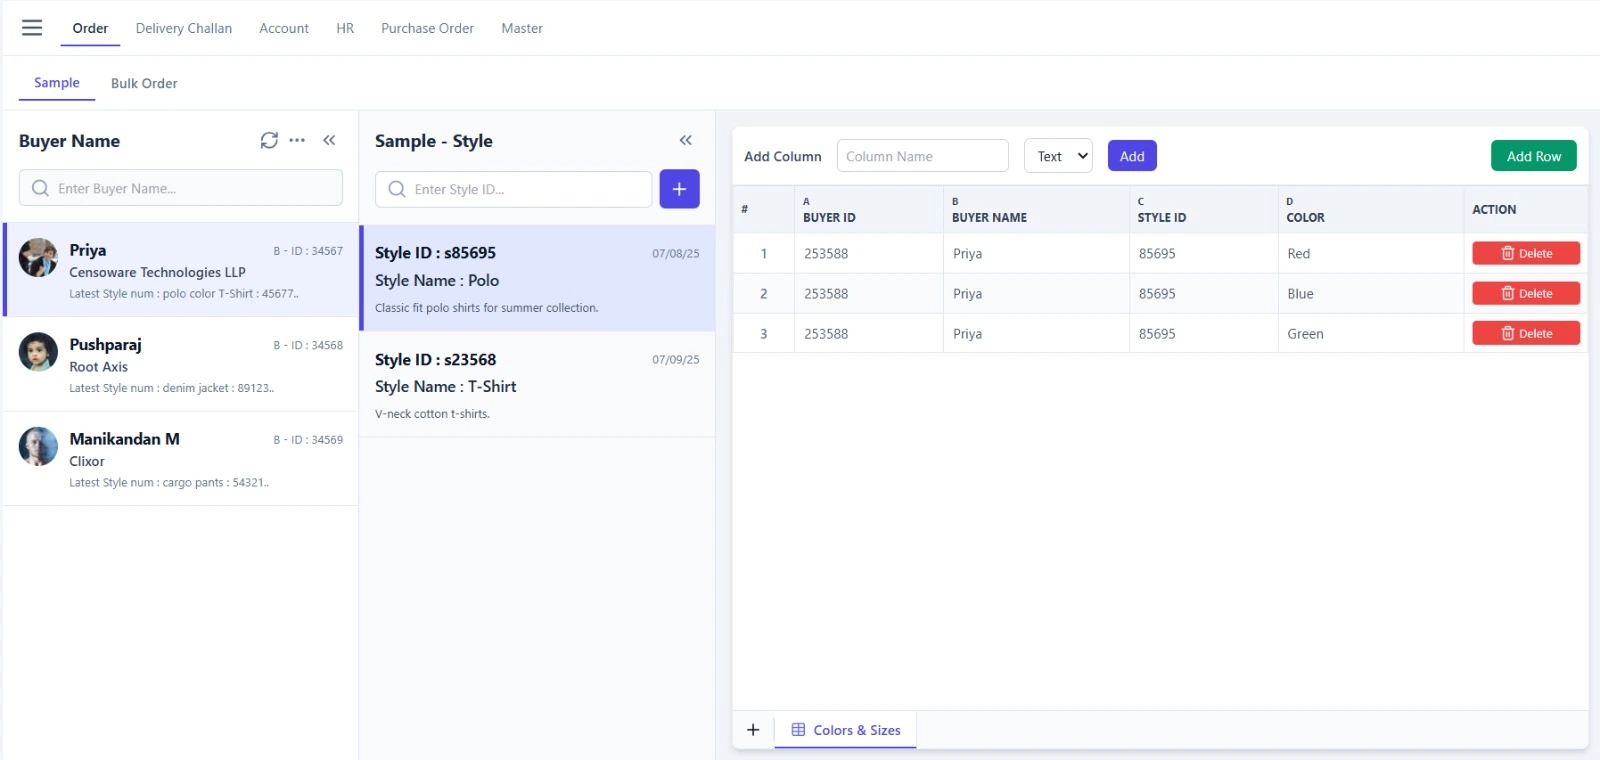Delete the row with color Blue
Viewport: 1600px width, 760px height.
(1525, 294)
